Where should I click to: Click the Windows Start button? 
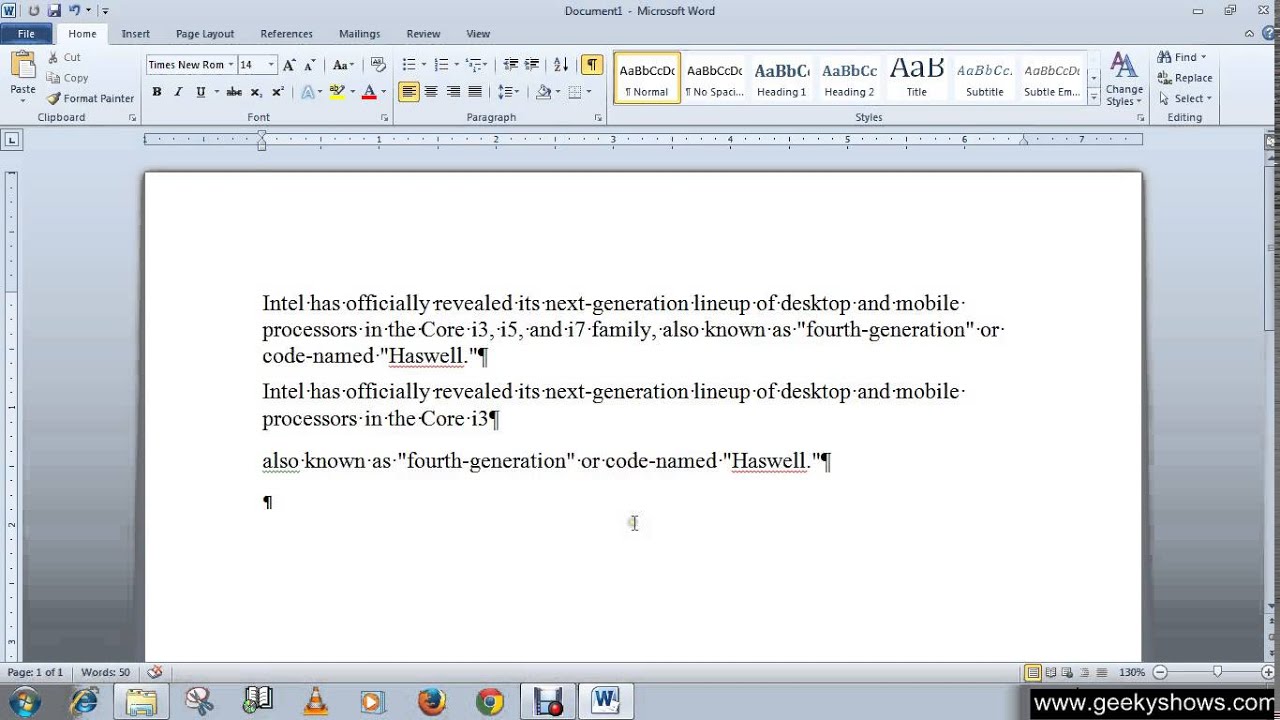click(24, 701)
